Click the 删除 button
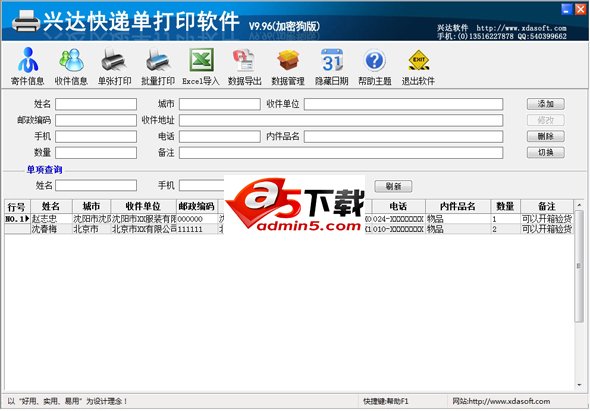Viewport: 590px width, 411px height. pyautogui.click(x=546, y=136)
